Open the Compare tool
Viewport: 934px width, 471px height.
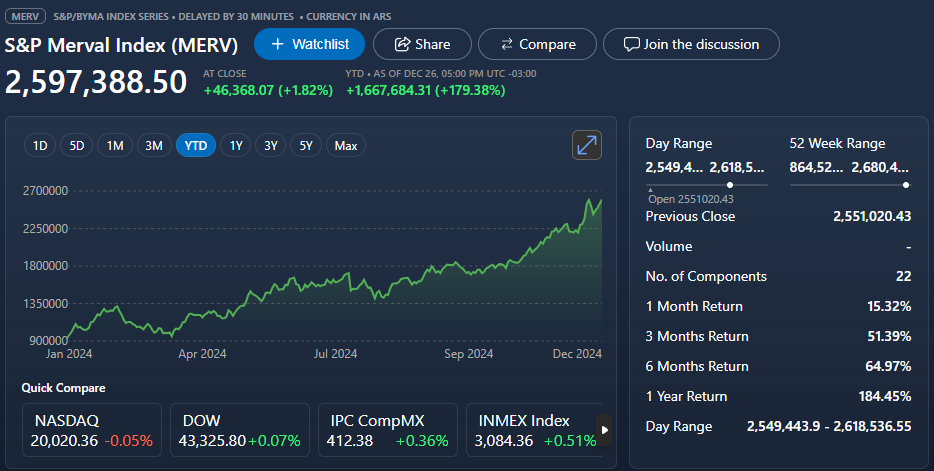tap(537, 44)
